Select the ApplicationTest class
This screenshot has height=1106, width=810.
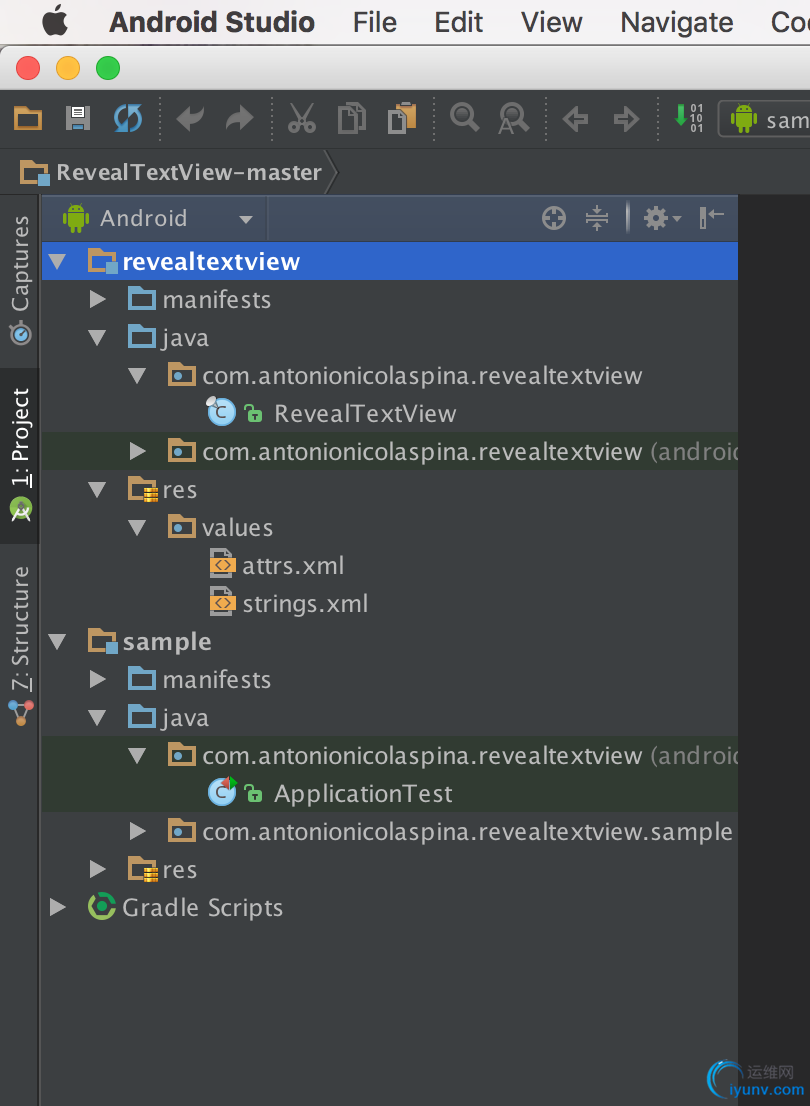362,794
